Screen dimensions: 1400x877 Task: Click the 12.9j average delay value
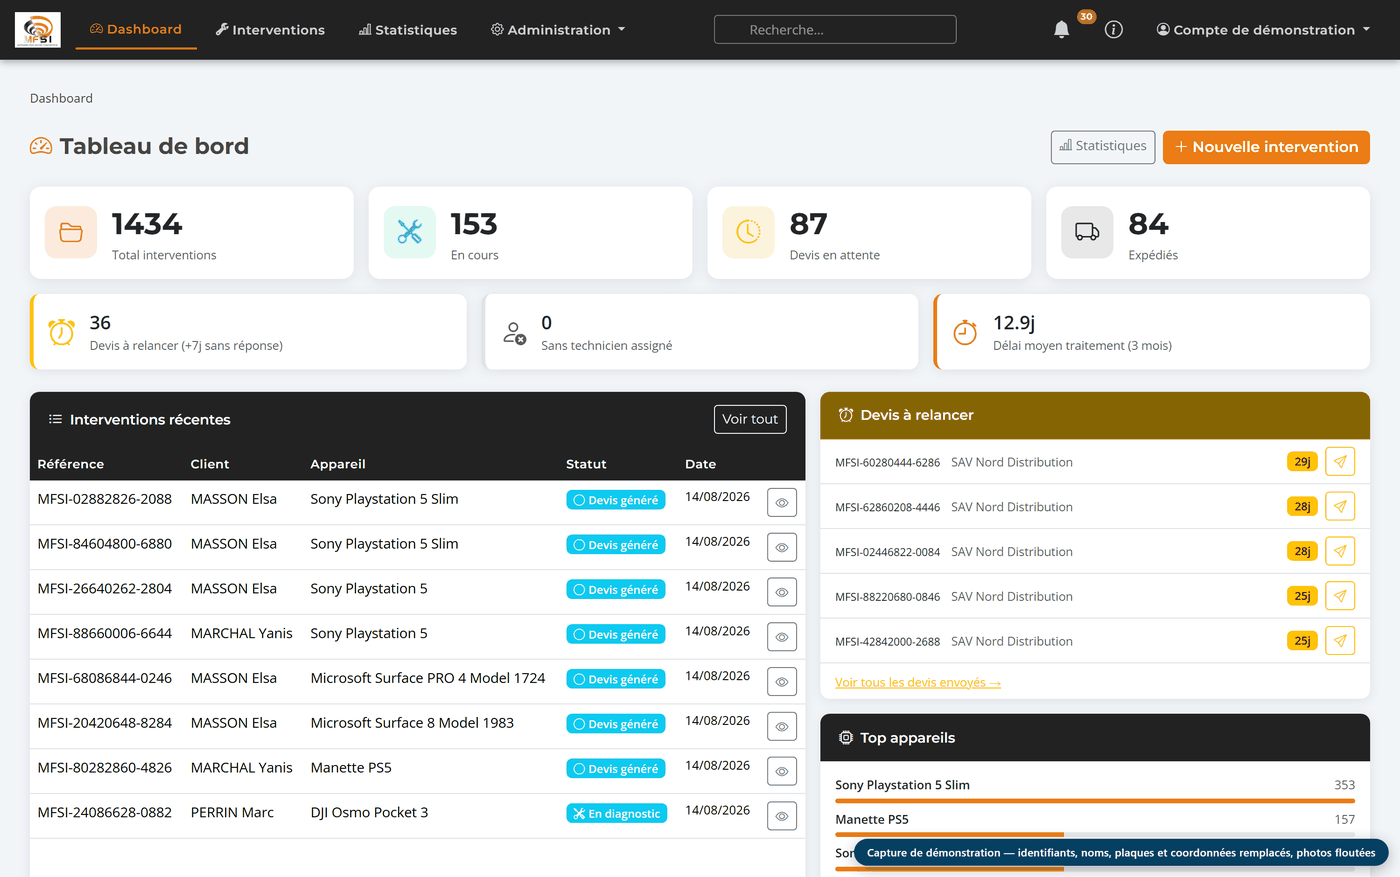(x=1014, y=323)
